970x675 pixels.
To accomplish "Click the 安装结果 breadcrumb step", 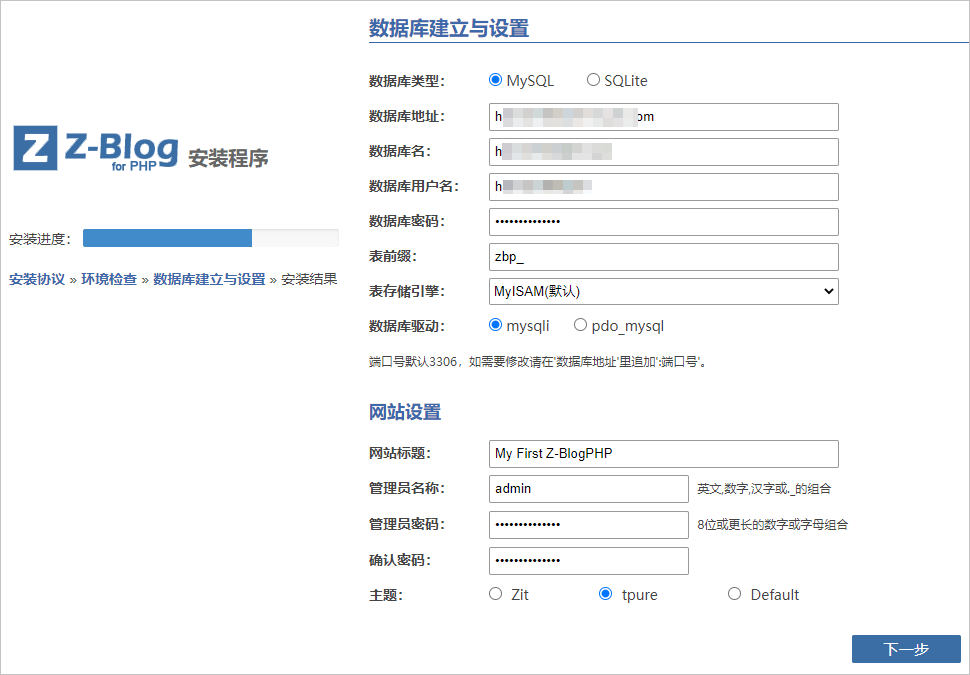I will (x=309, y=279).
